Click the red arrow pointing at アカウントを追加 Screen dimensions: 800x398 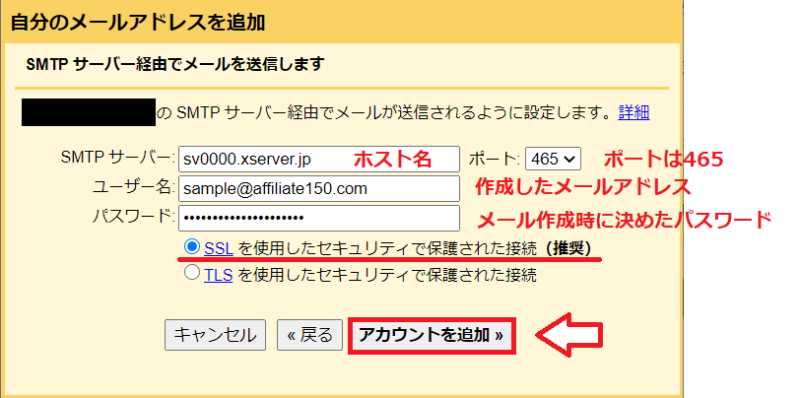[569, 335]
